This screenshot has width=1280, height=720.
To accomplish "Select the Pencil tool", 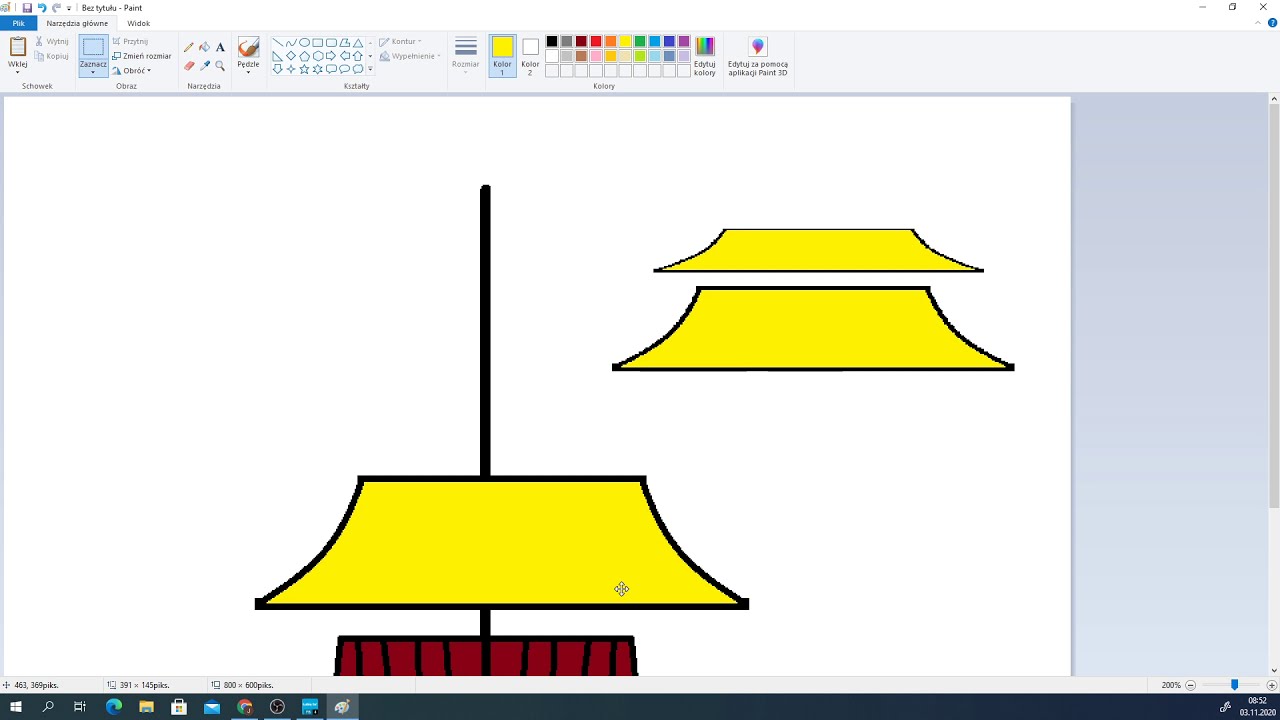I will [x=189, y=47].
